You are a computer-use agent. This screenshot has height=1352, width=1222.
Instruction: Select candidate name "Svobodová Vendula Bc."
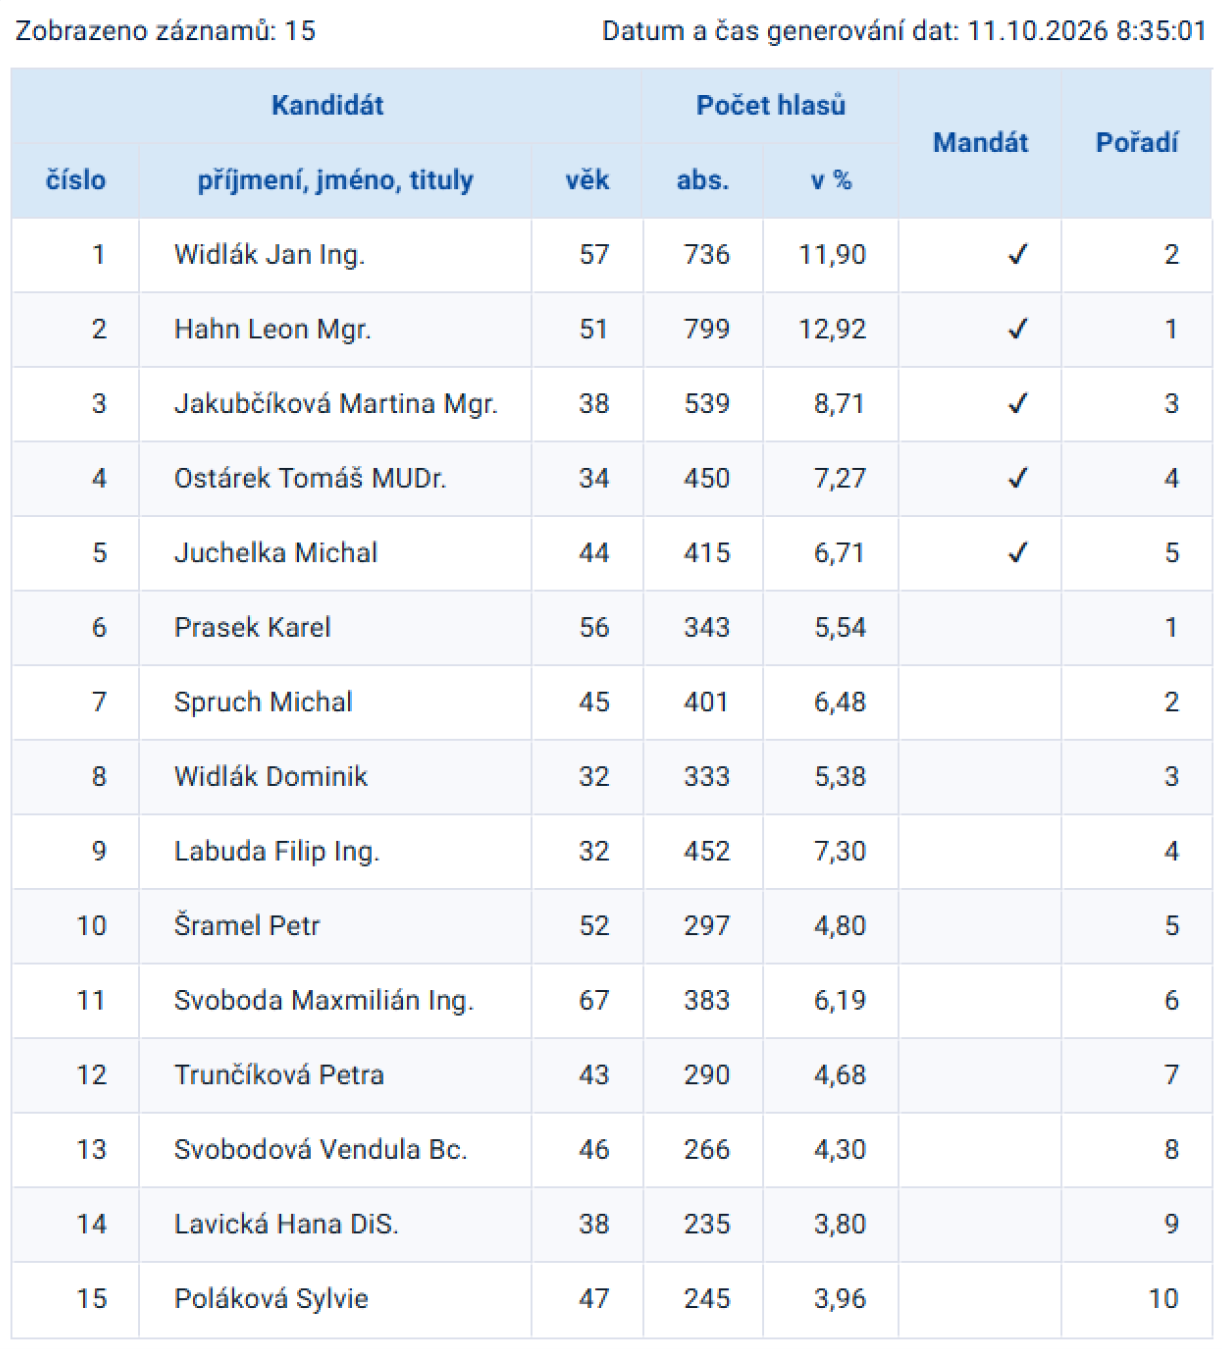click(320, 1149)
